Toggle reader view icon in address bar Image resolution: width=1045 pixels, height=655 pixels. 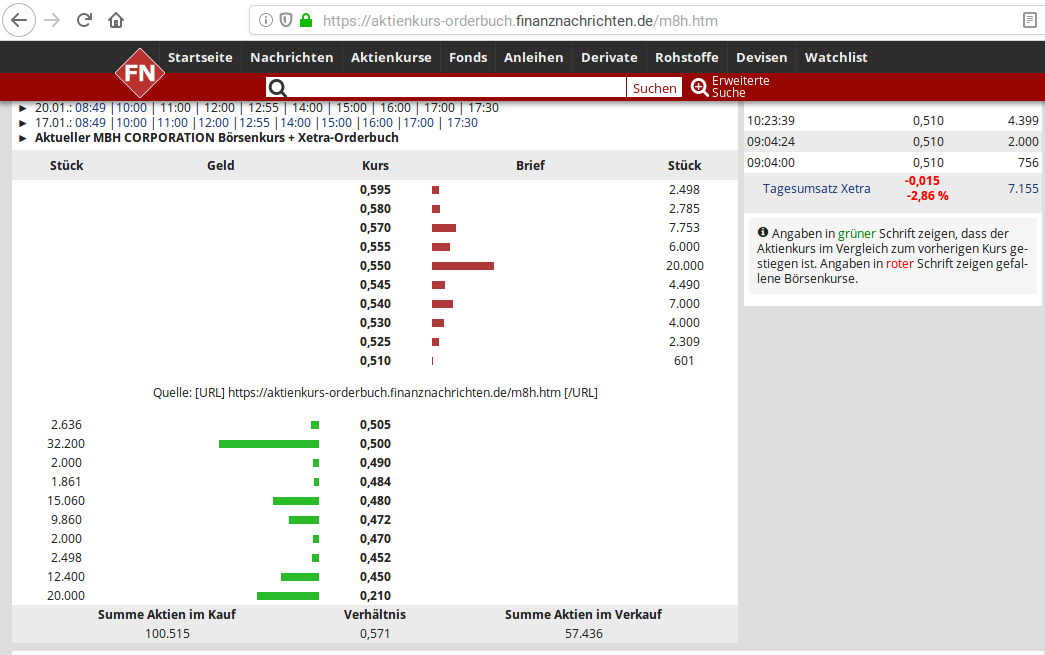coord(1030,20)
